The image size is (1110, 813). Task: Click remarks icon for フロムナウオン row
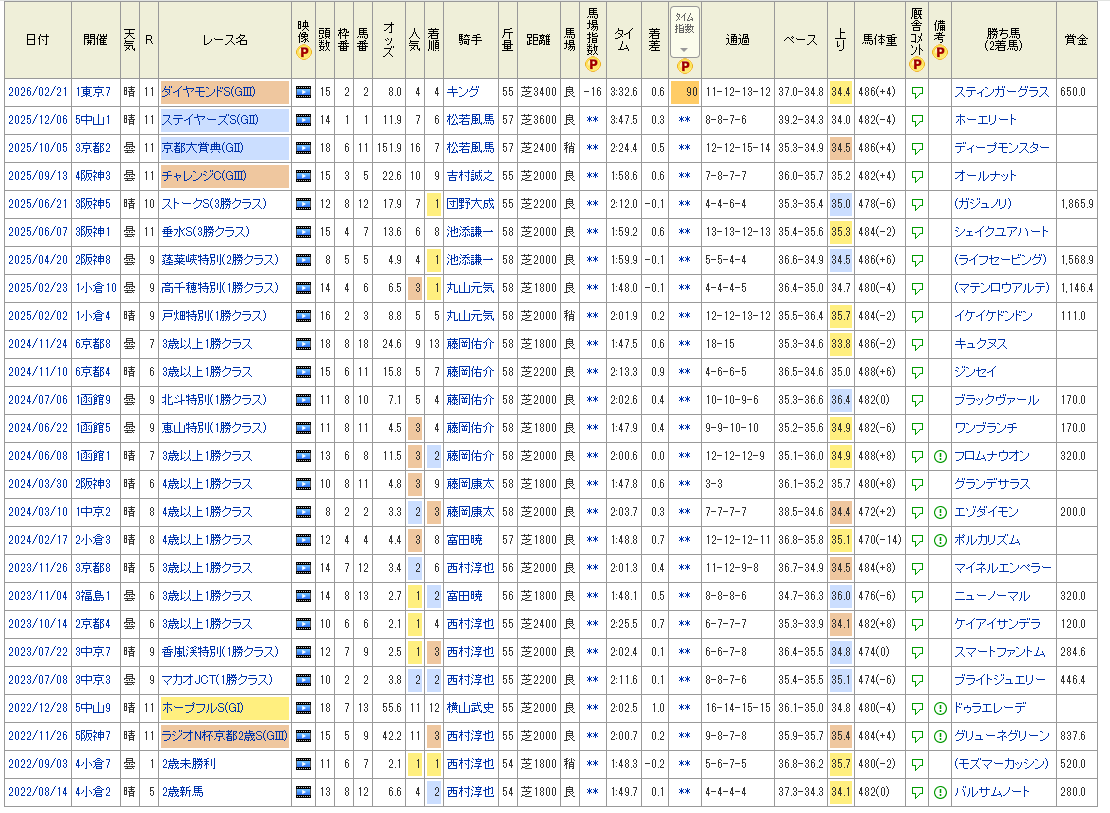click(x=939, y=457)
